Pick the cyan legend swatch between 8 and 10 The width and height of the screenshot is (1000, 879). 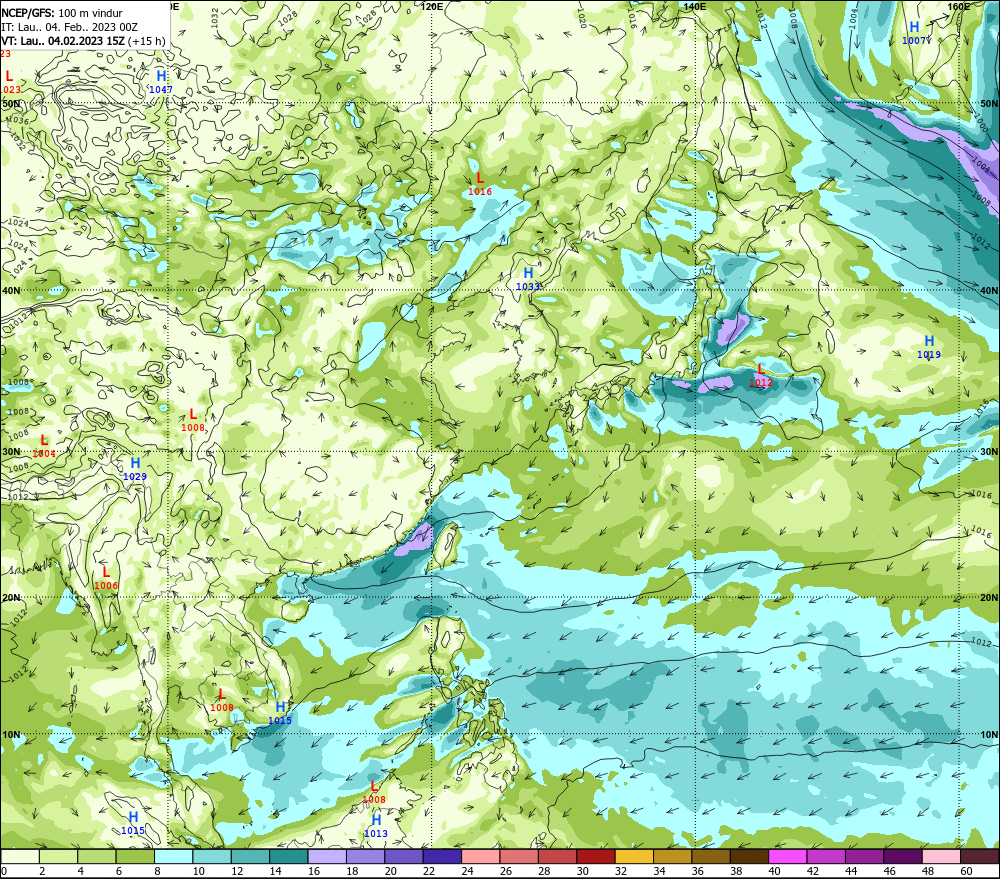pyautogui.click(x=173, y=856)
